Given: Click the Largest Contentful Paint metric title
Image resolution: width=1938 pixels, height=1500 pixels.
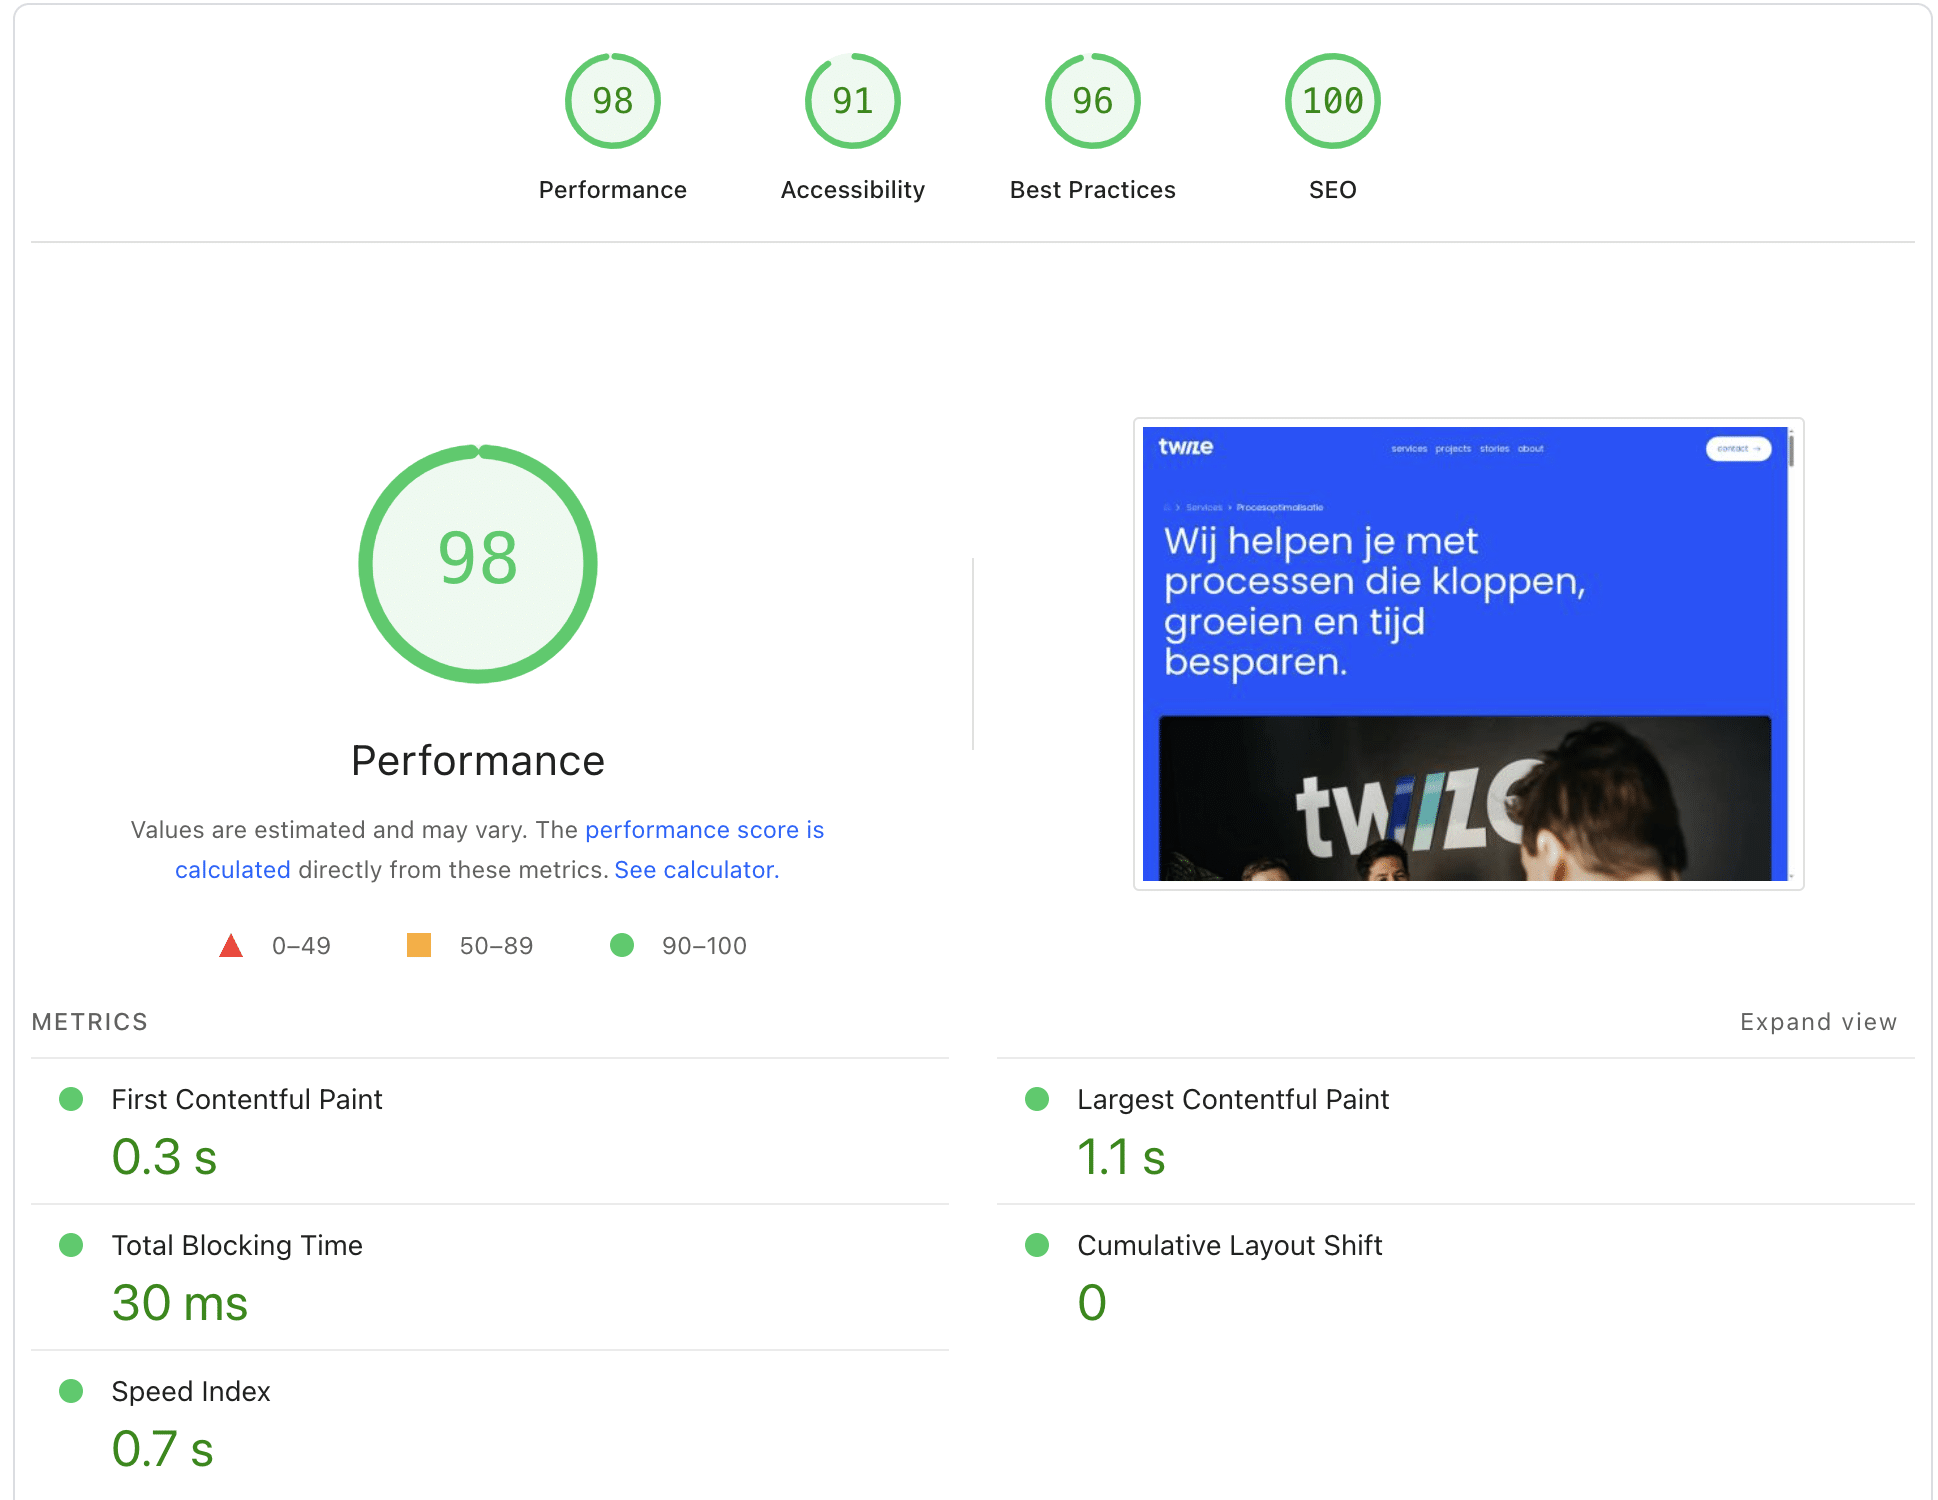Looking at the screenshot, I should (x=1233, y=1099).
